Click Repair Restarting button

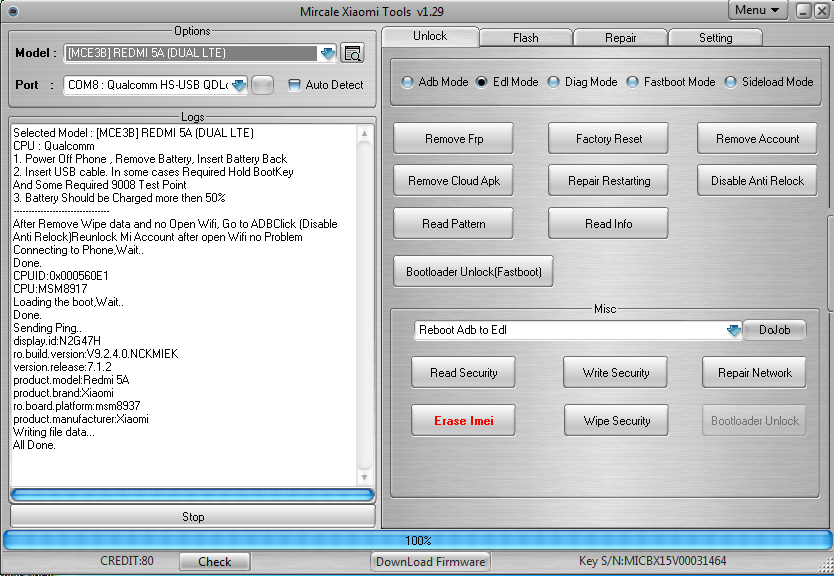pyautogui.click(x=608, y=181)
